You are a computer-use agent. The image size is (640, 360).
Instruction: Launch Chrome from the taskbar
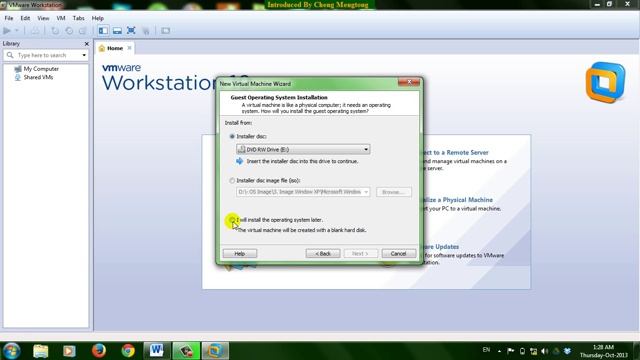tap(128, 351)
